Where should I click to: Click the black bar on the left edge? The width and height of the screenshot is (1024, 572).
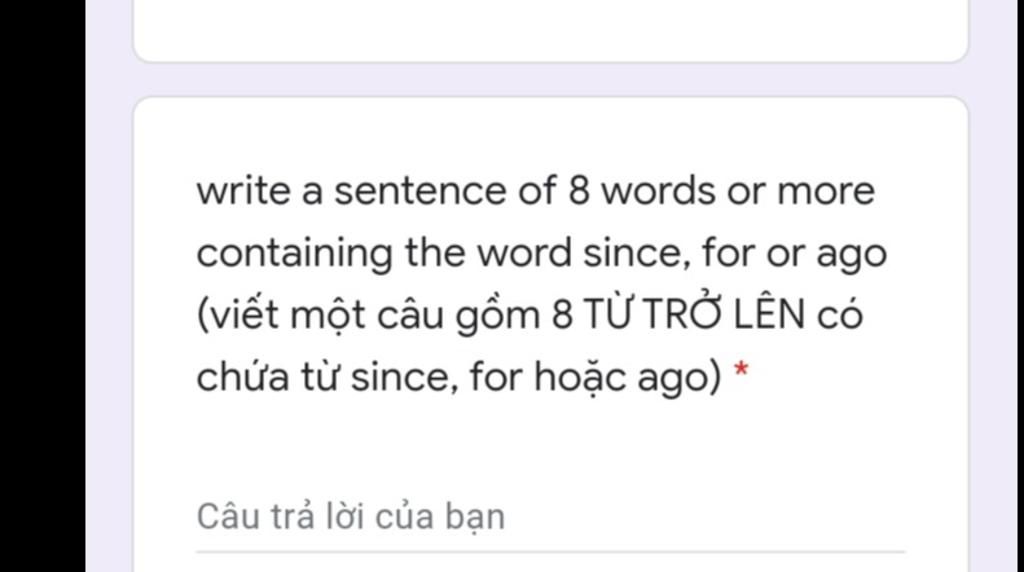pos(42,286)
